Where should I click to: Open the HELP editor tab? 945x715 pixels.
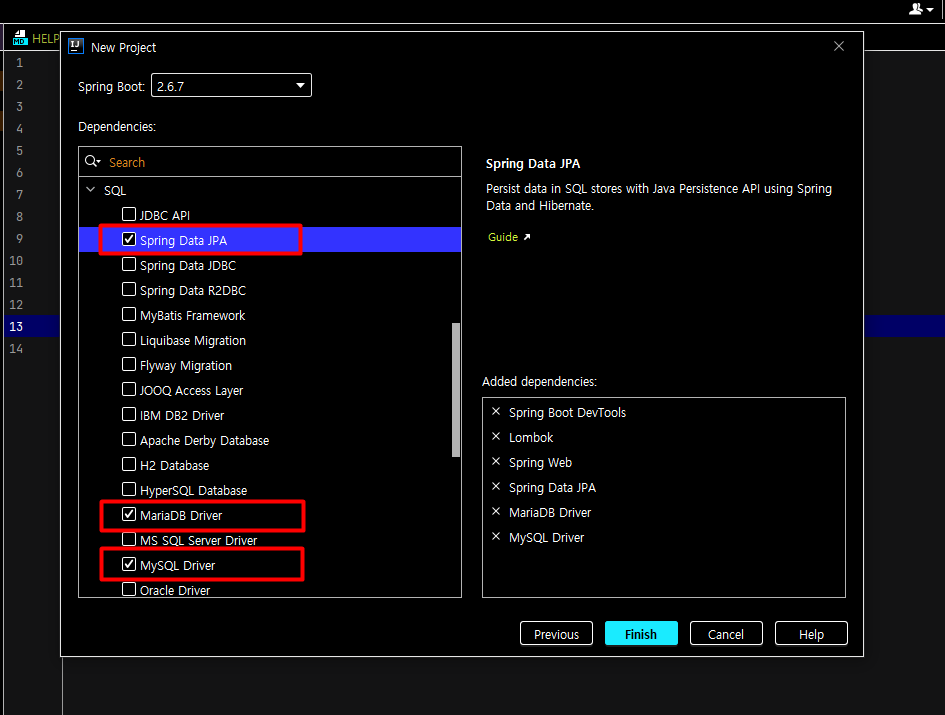36,38
